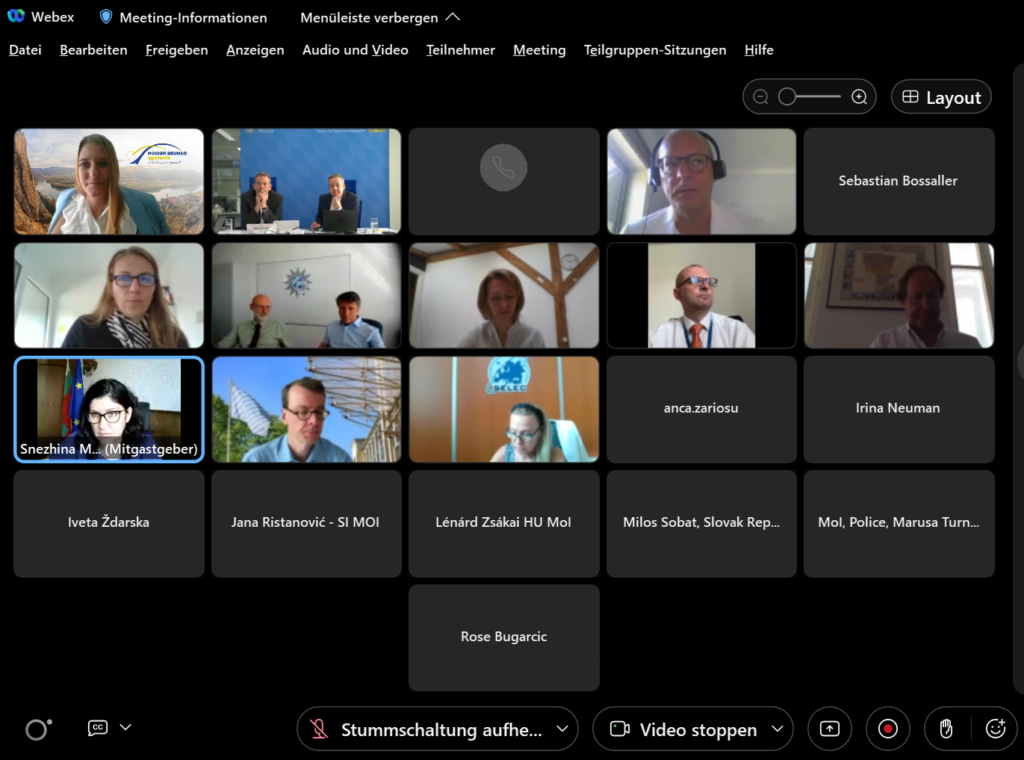Click the zoom out magnifier icon
1024x760 pixels.
pyautogui.click(x=761, y=97)
